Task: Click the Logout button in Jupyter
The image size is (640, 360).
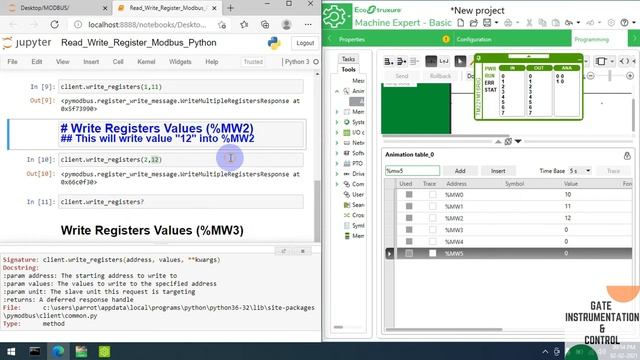Action: (305, 43)
